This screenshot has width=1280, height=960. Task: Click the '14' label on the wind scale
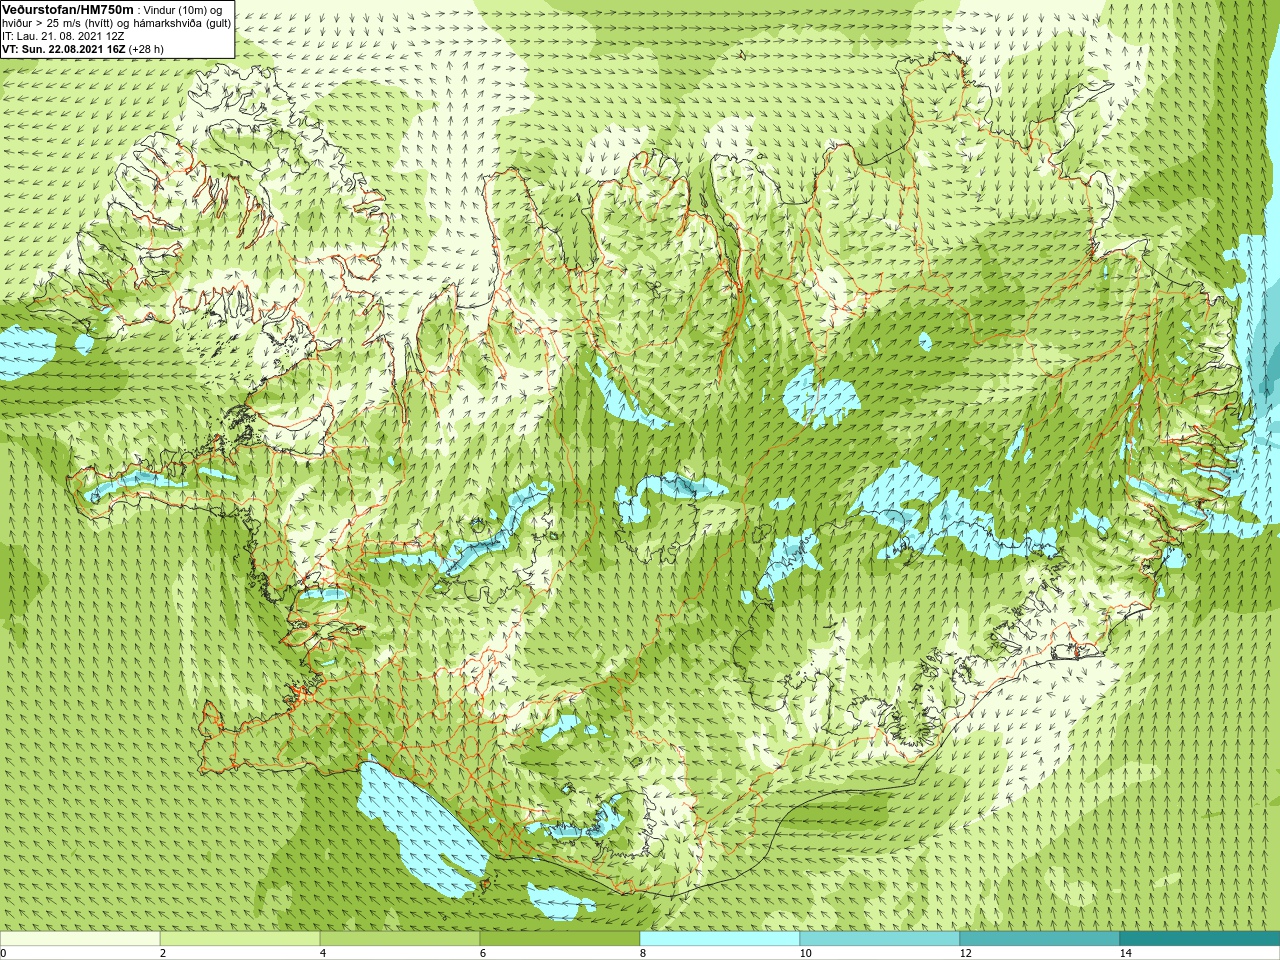click(1126, 953)
